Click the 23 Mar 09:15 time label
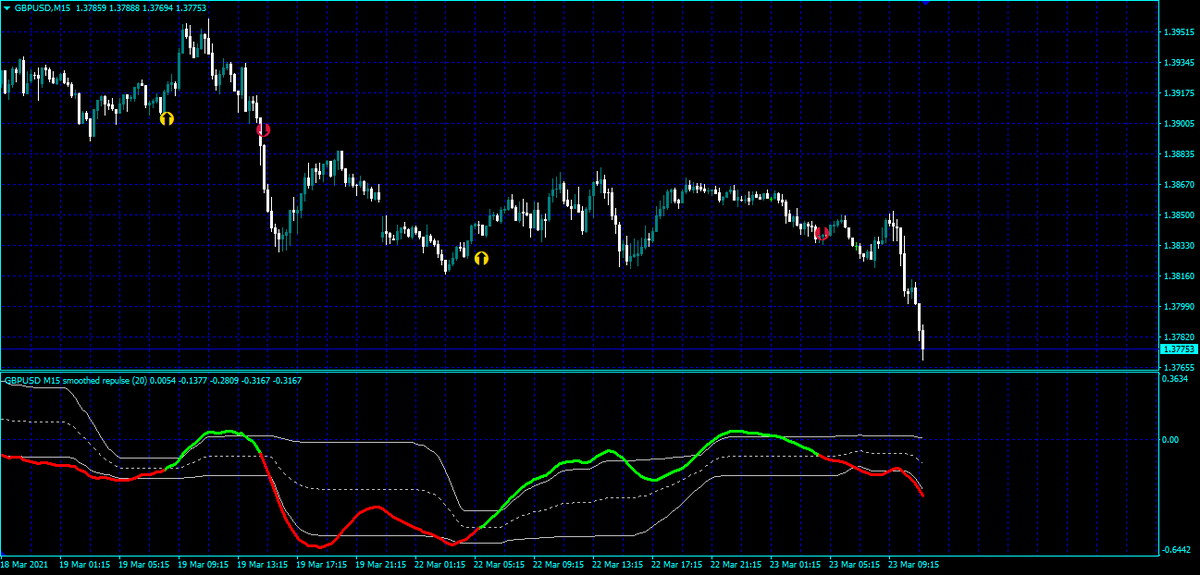 pos(915,565)
